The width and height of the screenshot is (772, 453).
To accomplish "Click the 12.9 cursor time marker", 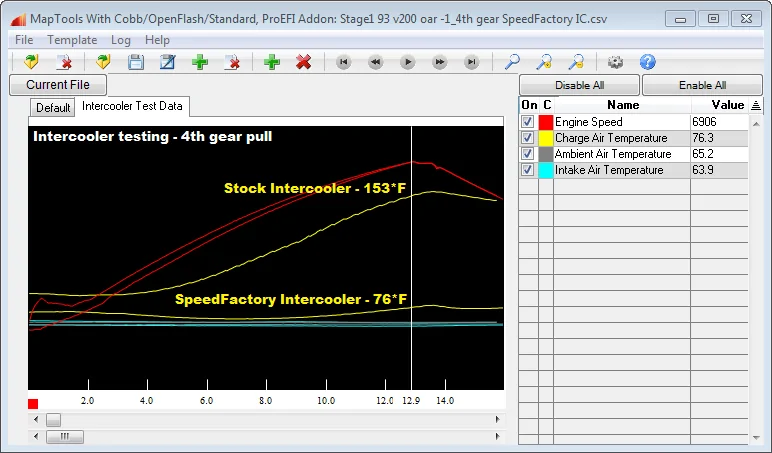I will point(411,401).
